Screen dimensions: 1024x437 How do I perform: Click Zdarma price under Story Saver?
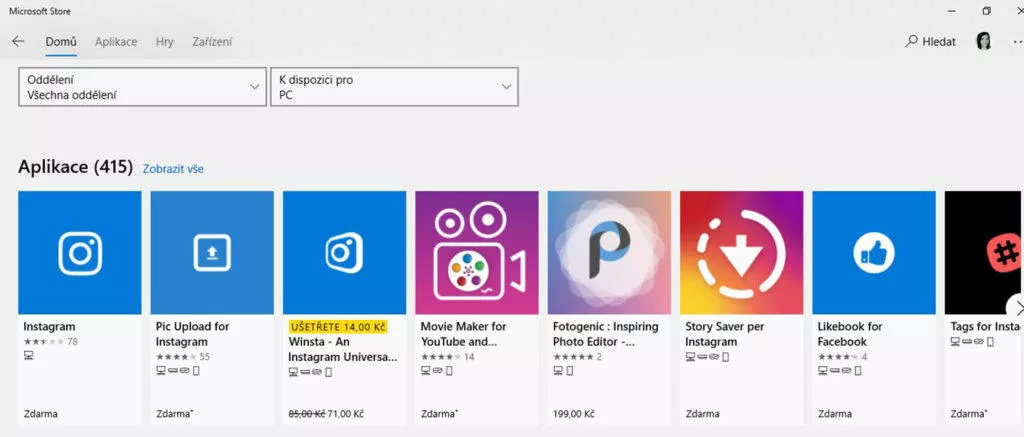703,414
